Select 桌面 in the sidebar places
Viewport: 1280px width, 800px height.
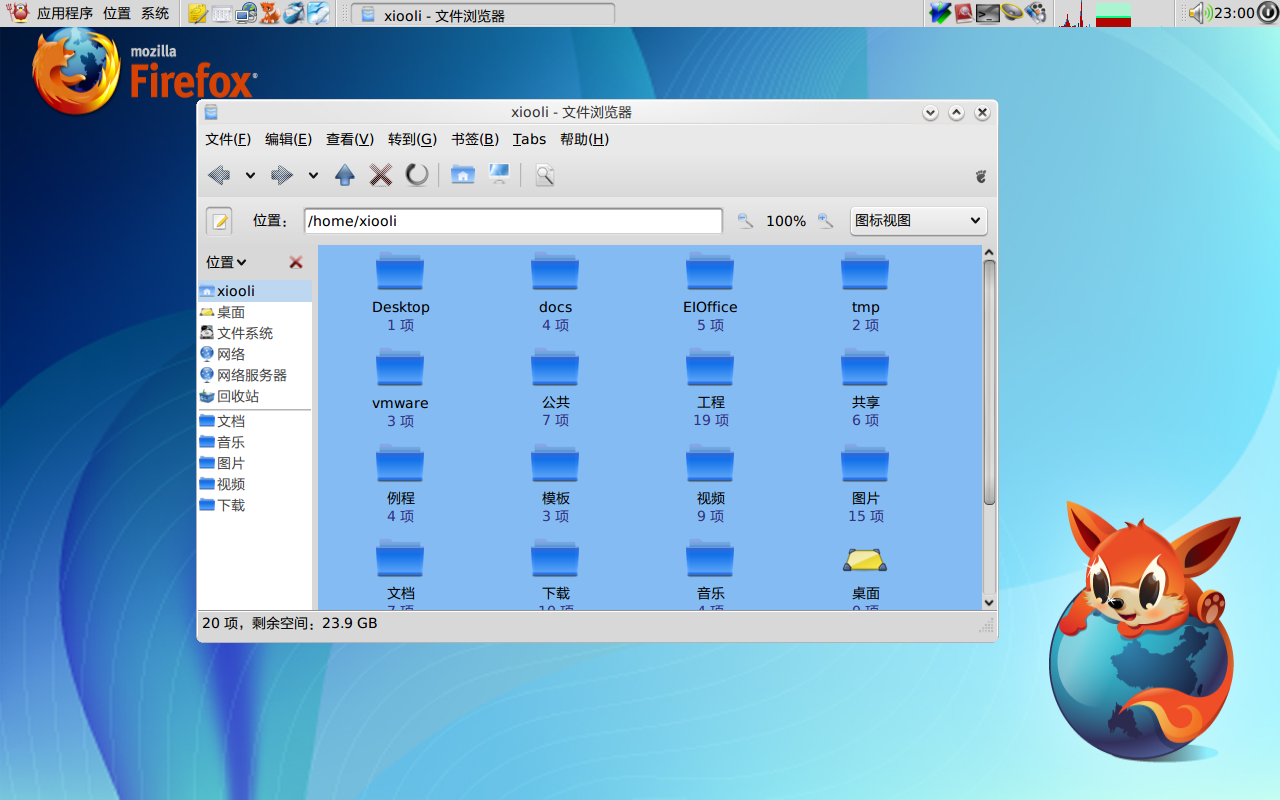(254, 312)
